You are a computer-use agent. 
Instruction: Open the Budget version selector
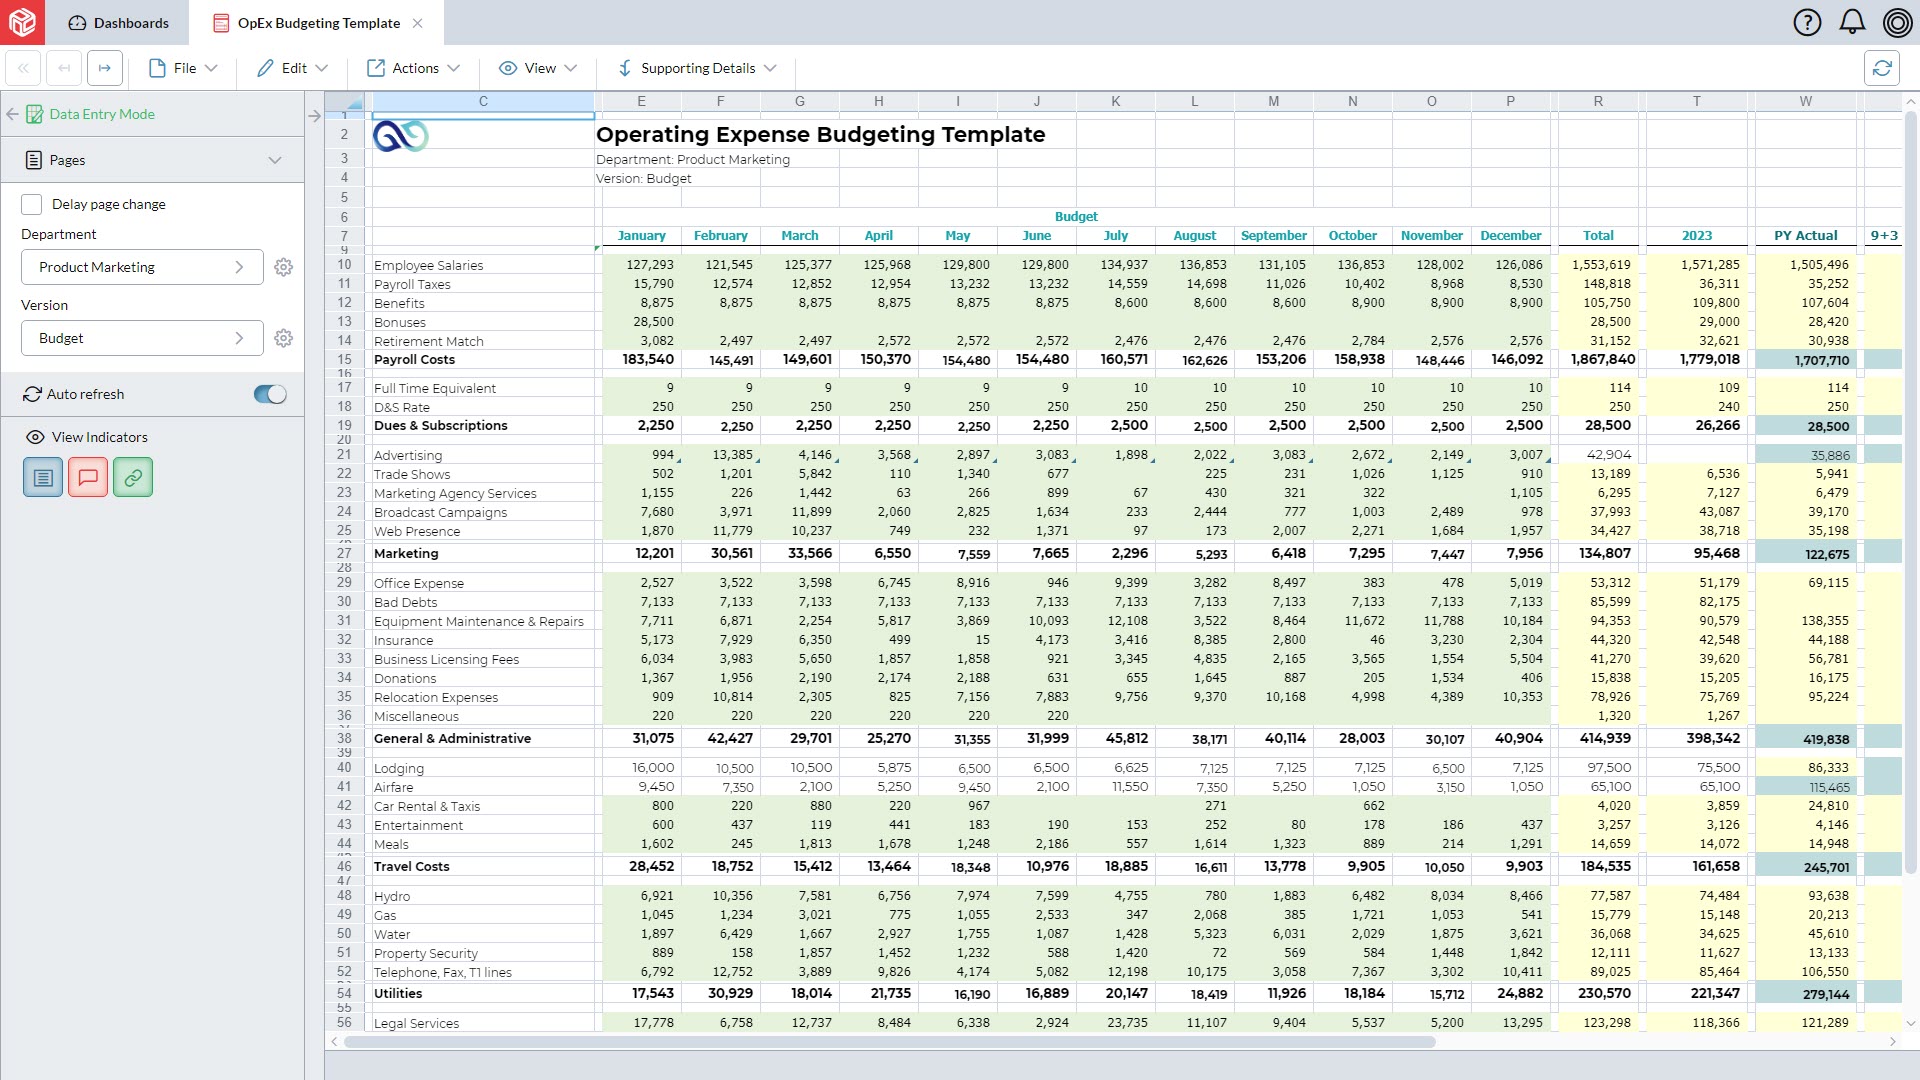(142, 338)
